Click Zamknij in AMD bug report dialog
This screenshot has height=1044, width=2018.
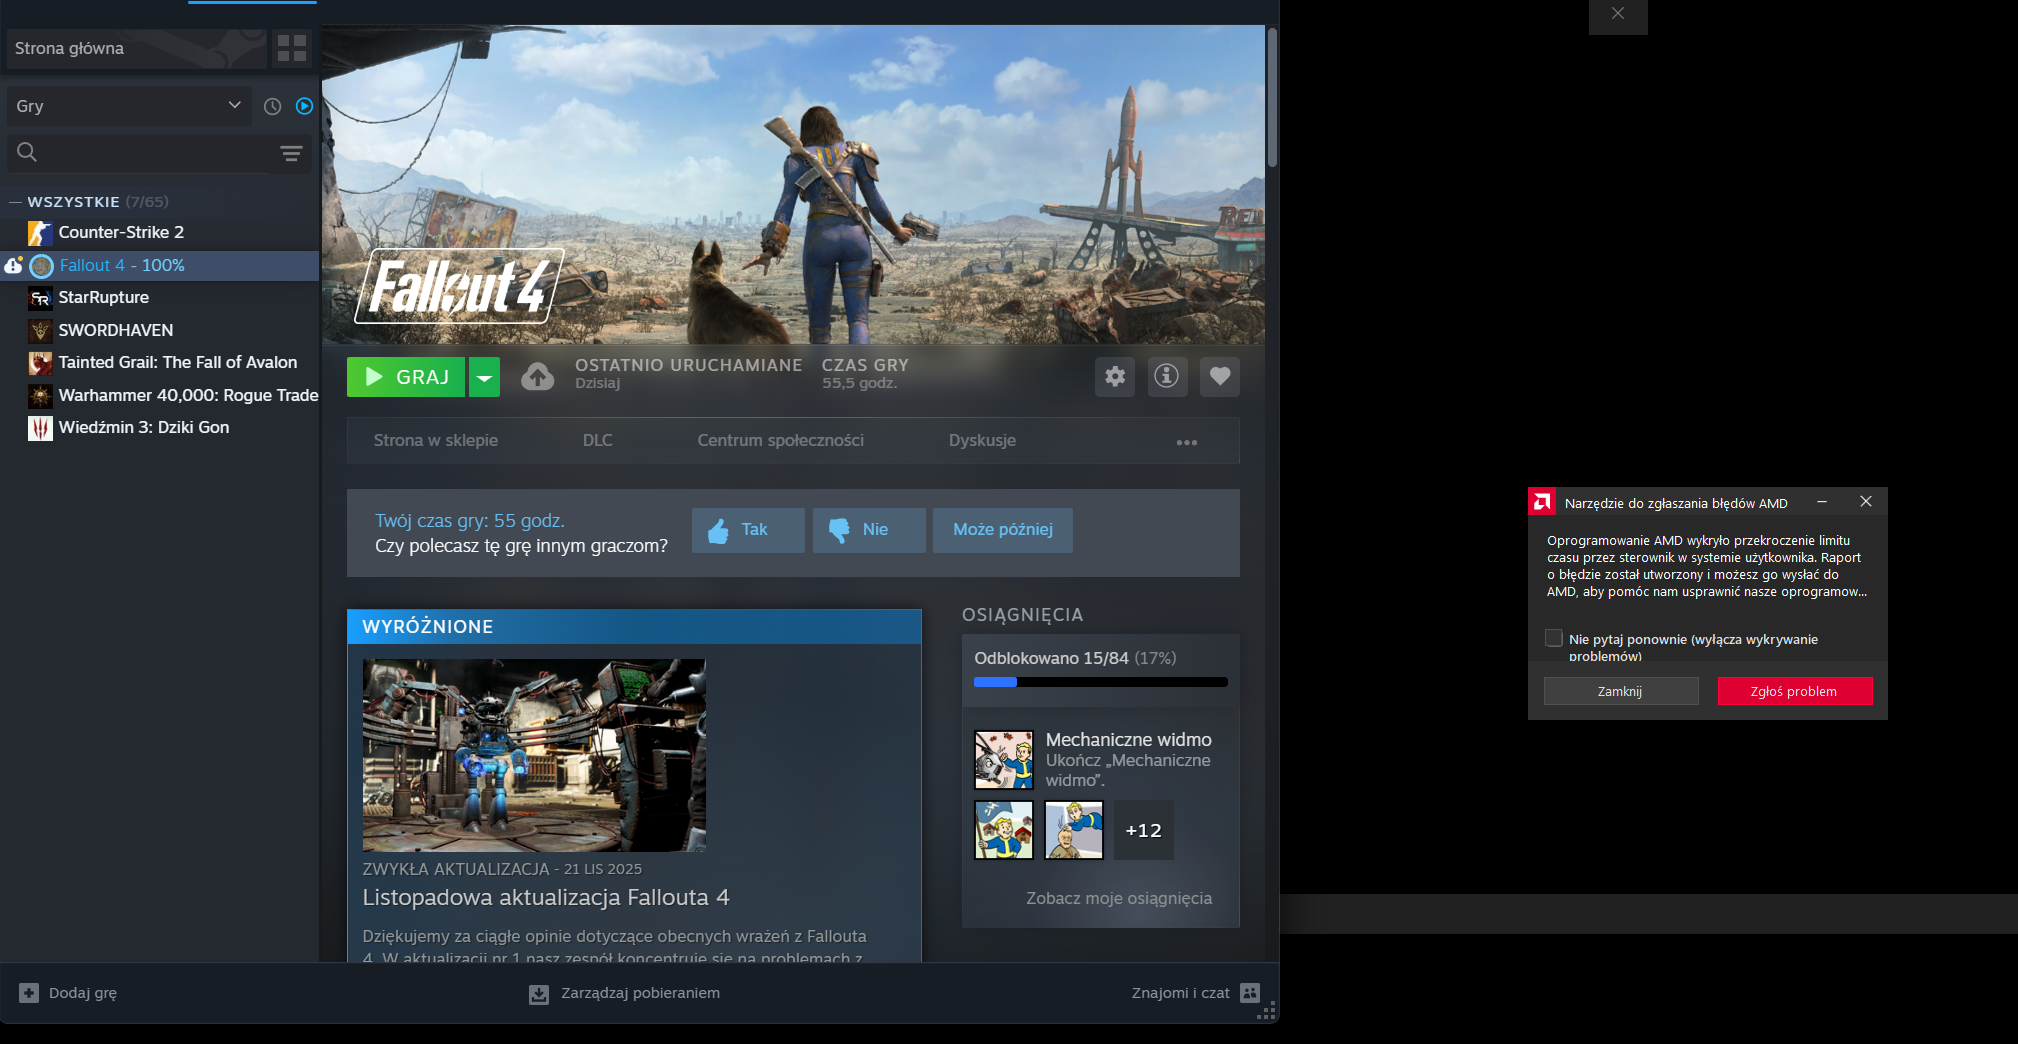[x=1621, y=691]
